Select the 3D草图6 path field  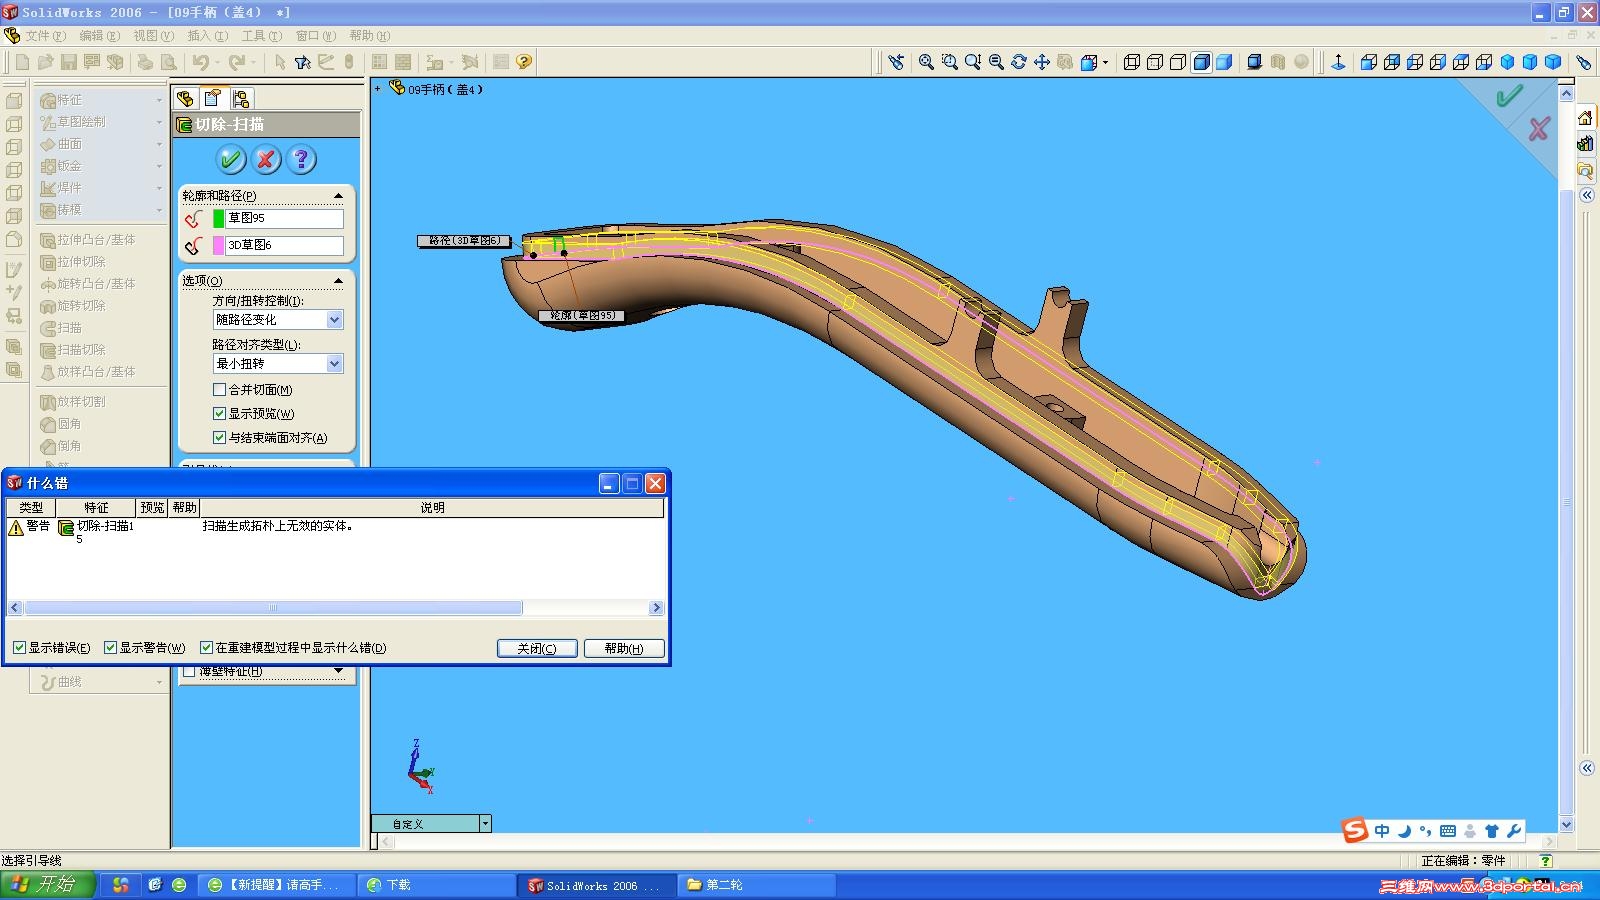[x=285, y=245]
